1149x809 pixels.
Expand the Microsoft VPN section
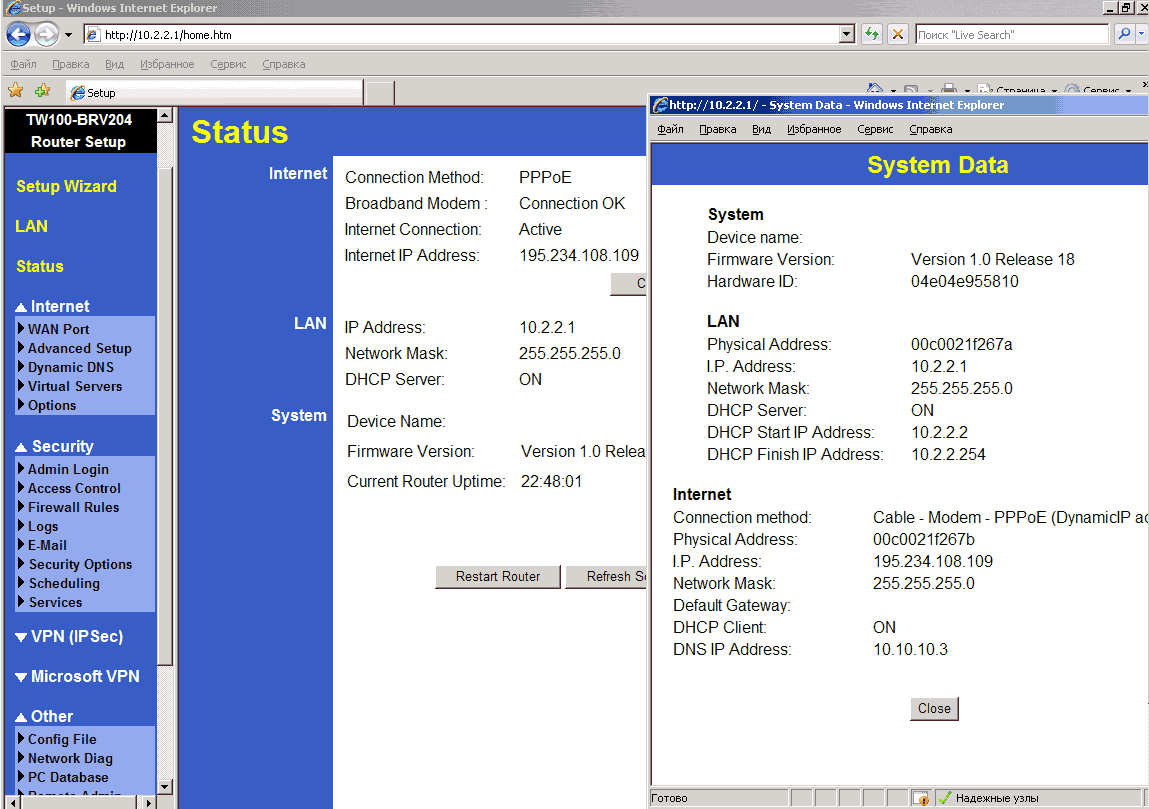point(77,676)
